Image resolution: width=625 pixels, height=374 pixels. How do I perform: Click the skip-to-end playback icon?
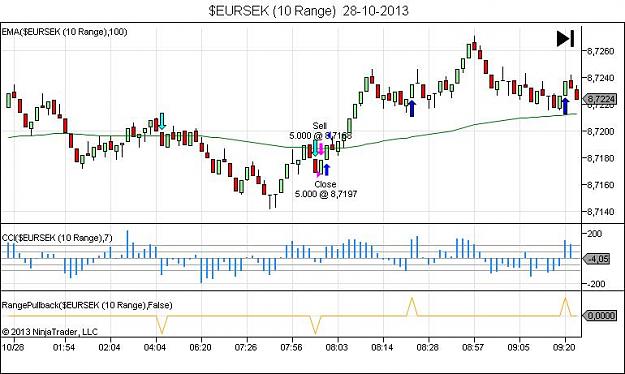pos(566,39)
